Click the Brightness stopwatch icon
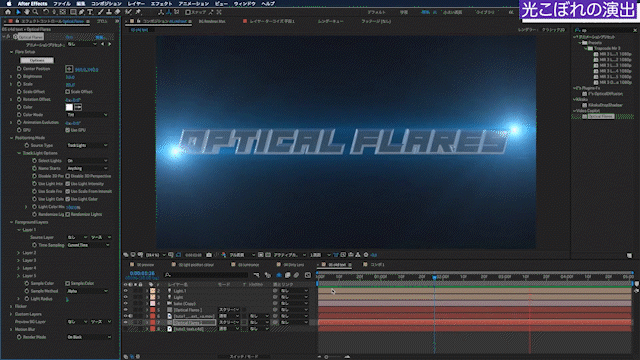Screen dimensions: 640x360 pos(19,76)
